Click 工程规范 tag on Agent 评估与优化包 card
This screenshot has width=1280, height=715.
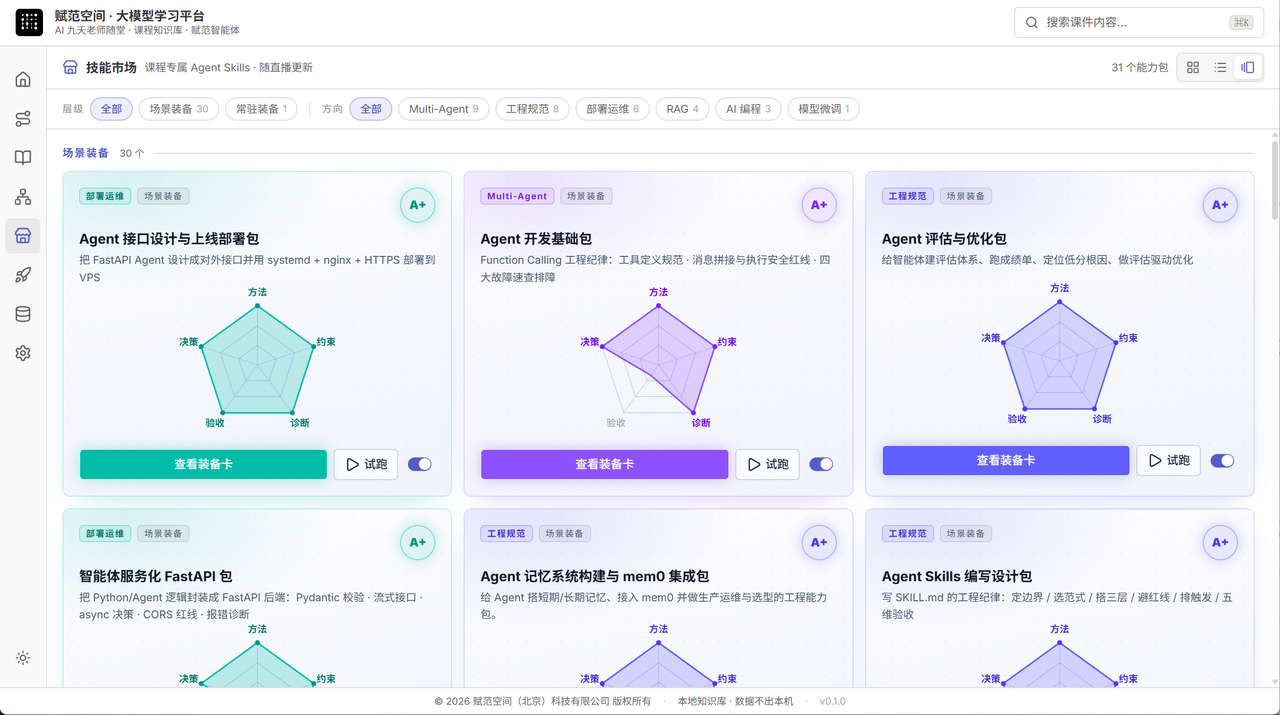pos(908,196)
